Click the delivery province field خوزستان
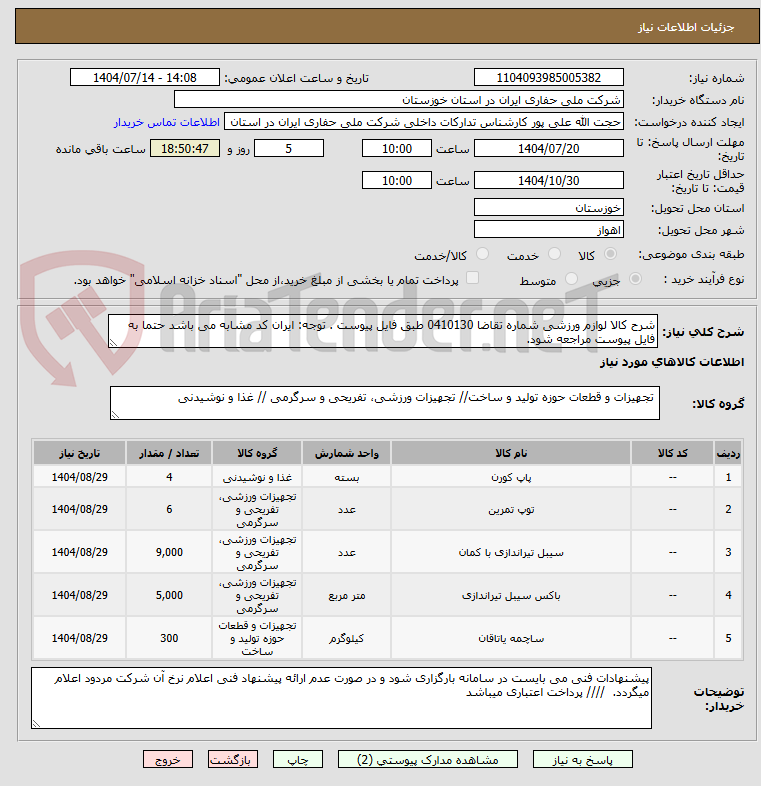 (548, 207)
